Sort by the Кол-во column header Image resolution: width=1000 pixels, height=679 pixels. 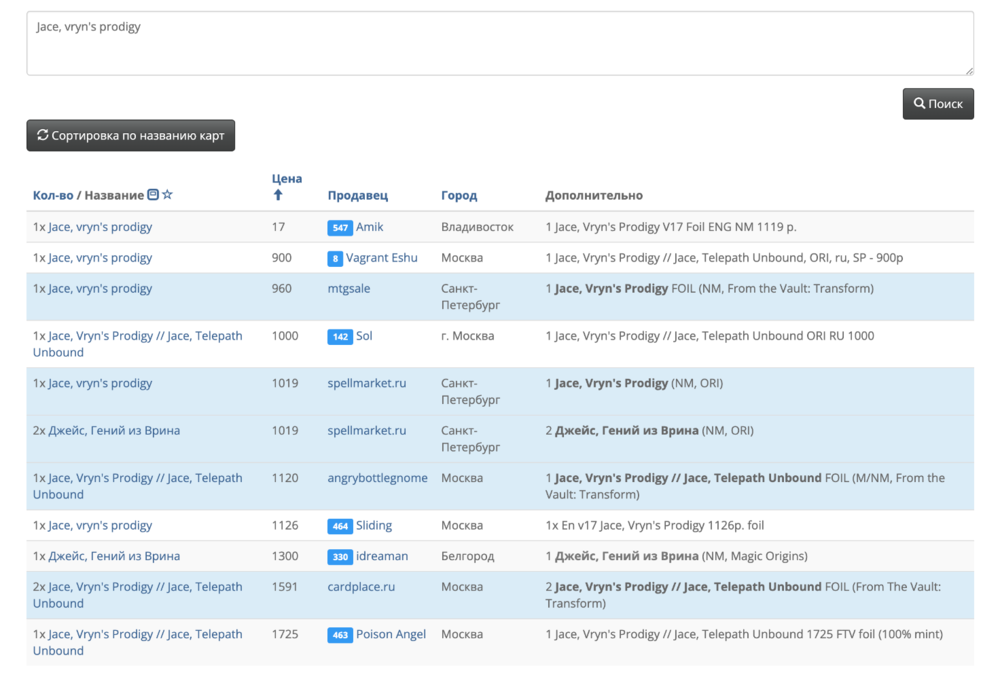pos(51,196)
